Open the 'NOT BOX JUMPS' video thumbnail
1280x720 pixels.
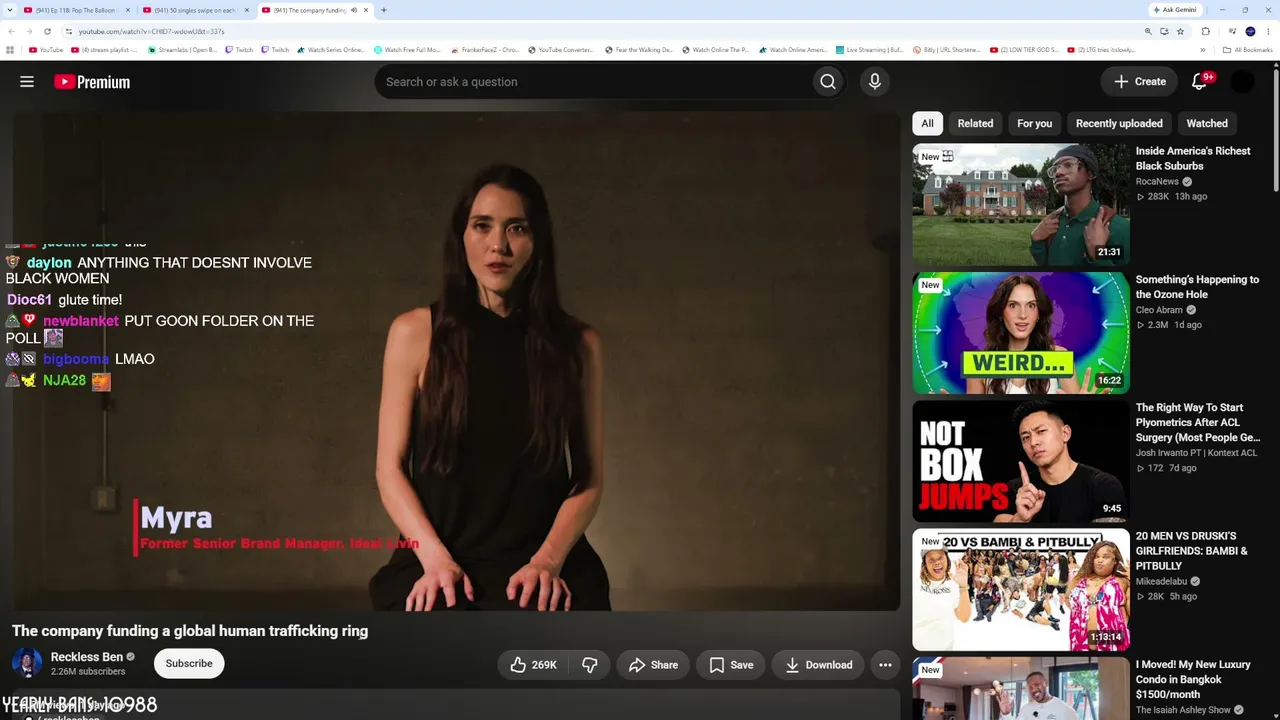(1021, 461)
